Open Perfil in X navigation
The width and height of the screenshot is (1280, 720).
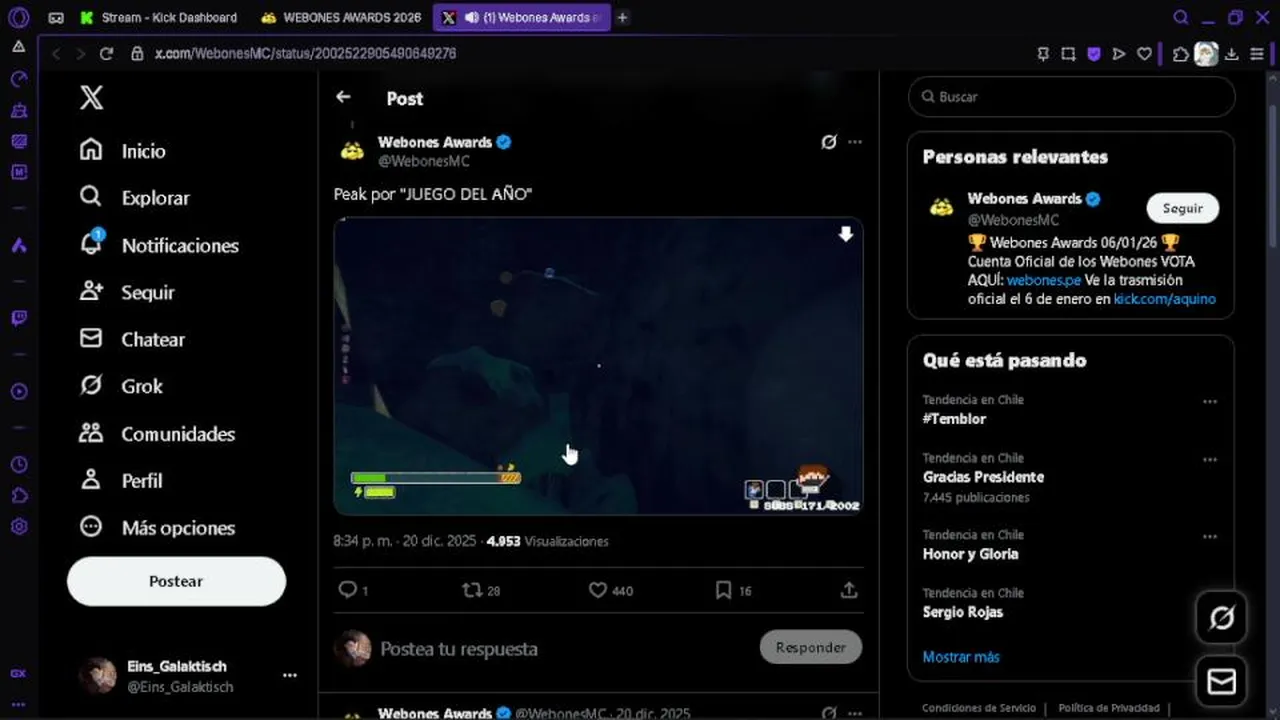coord(120,481)
